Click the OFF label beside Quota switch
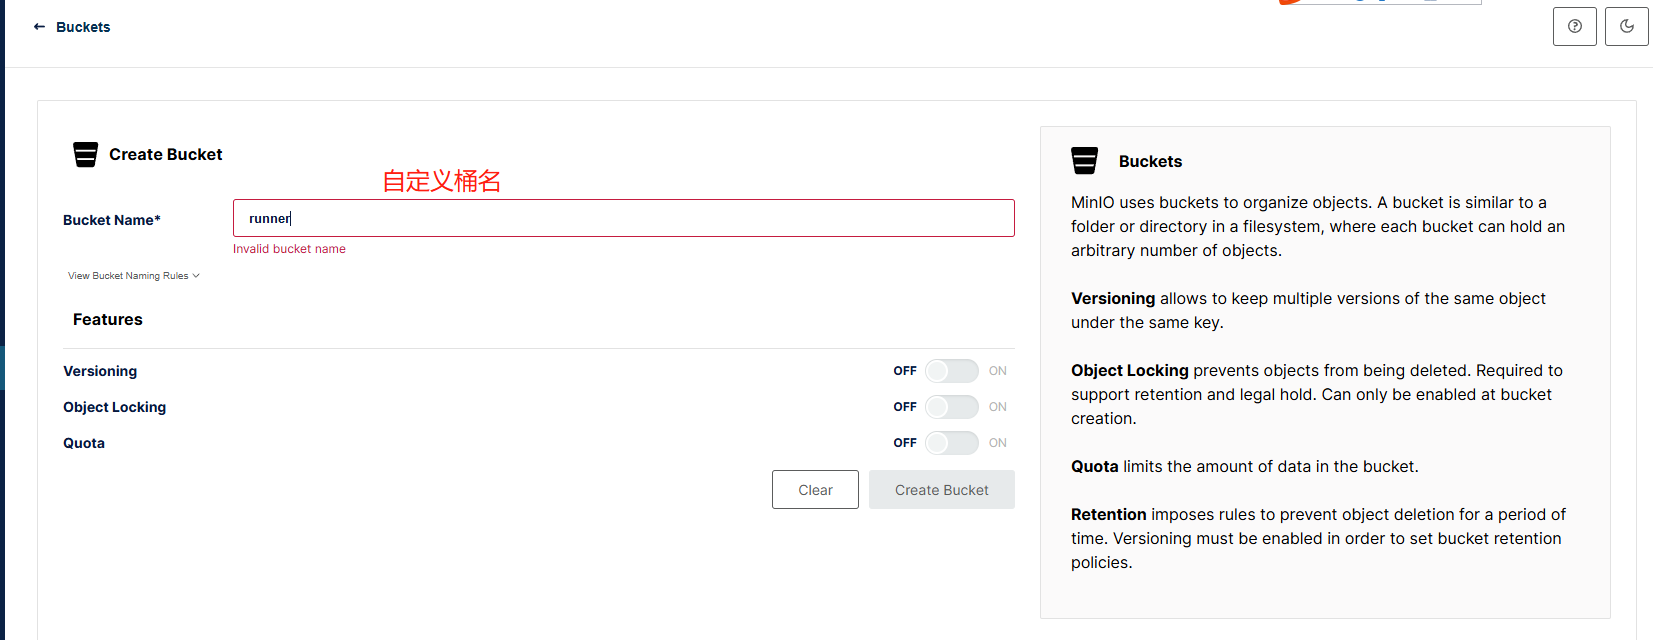The height and width of the screenshot is (640, 1653). point(904,443)
